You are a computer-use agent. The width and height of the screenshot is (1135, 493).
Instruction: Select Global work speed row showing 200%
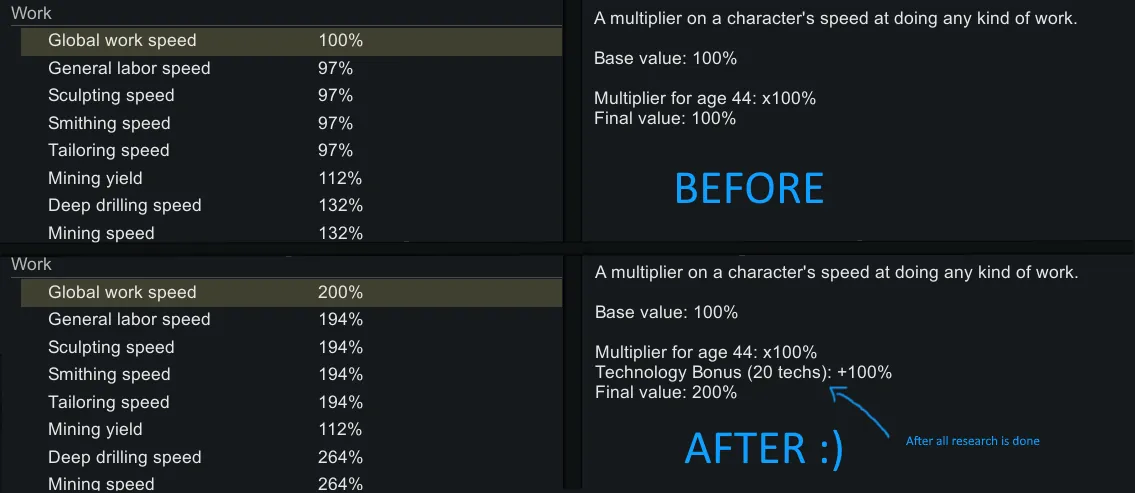(290, 292)
